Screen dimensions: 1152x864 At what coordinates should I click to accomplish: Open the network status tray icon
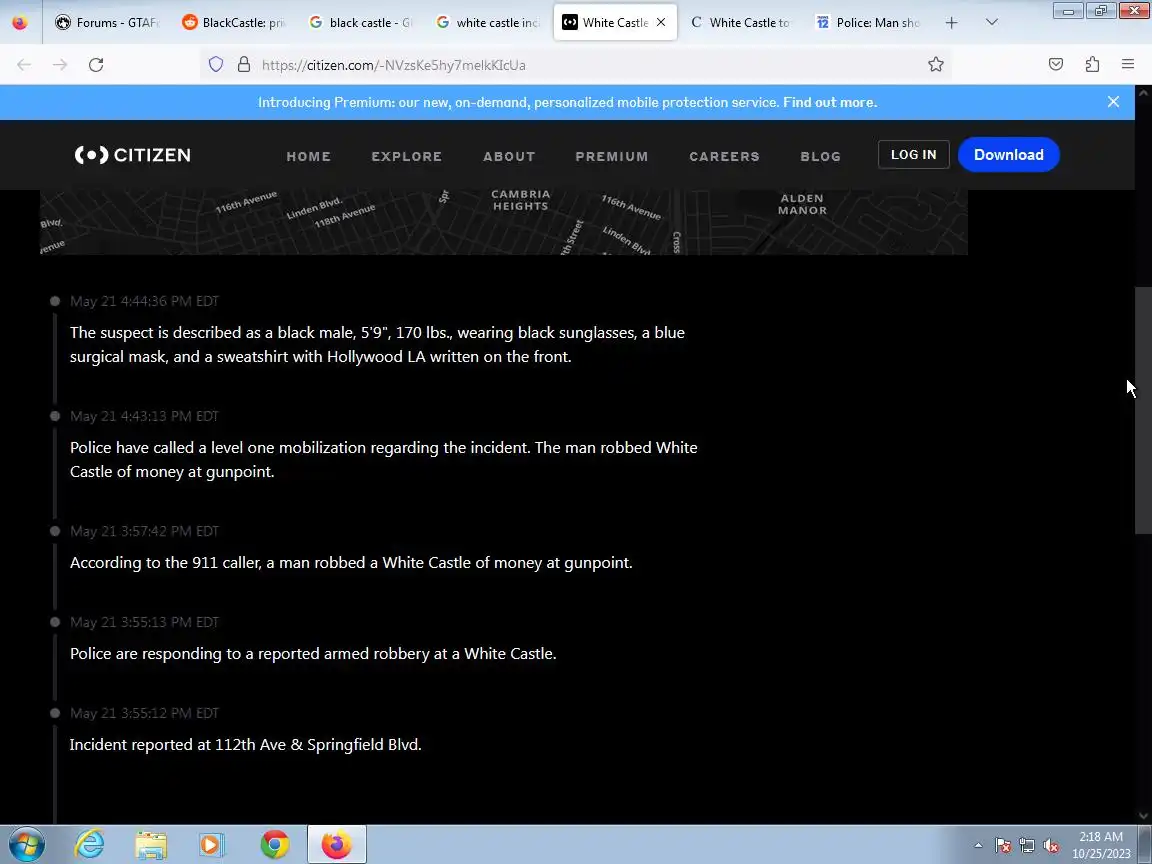1027,846
